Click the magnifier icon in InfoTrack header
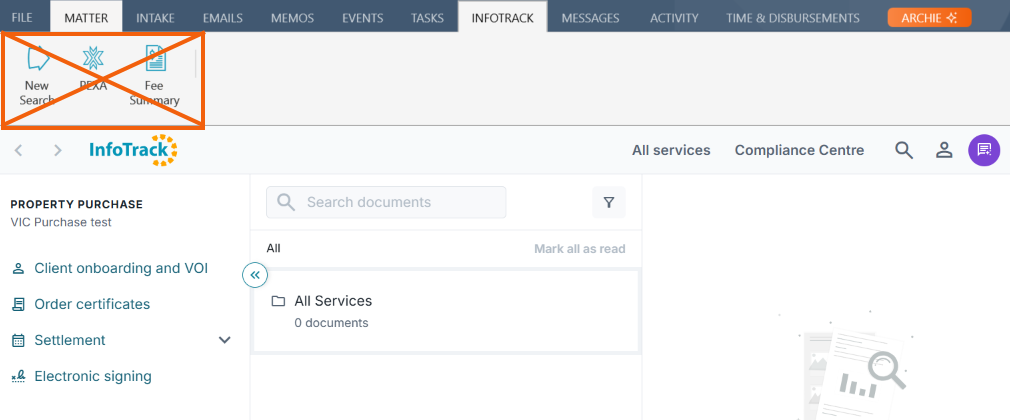Image resolution: width=1010 pixels, height=420 pixels. (x=904, y=150)
